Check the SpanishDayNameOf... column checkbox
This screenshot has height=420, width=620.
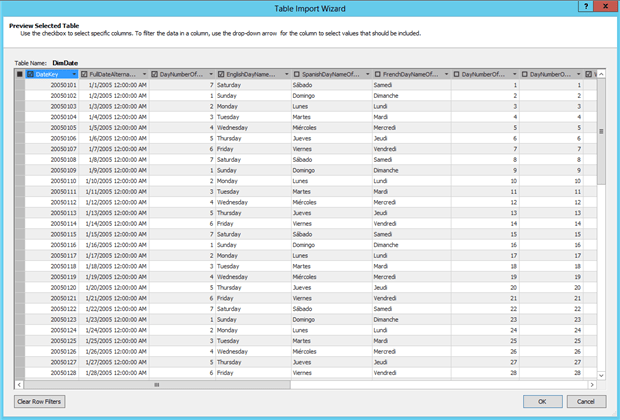click(x=297, y=74)
